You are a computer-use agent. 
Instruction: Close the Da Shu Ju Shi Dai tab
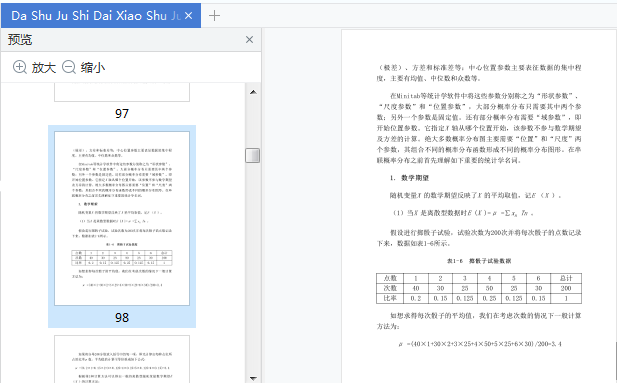(x=188, y=16)
